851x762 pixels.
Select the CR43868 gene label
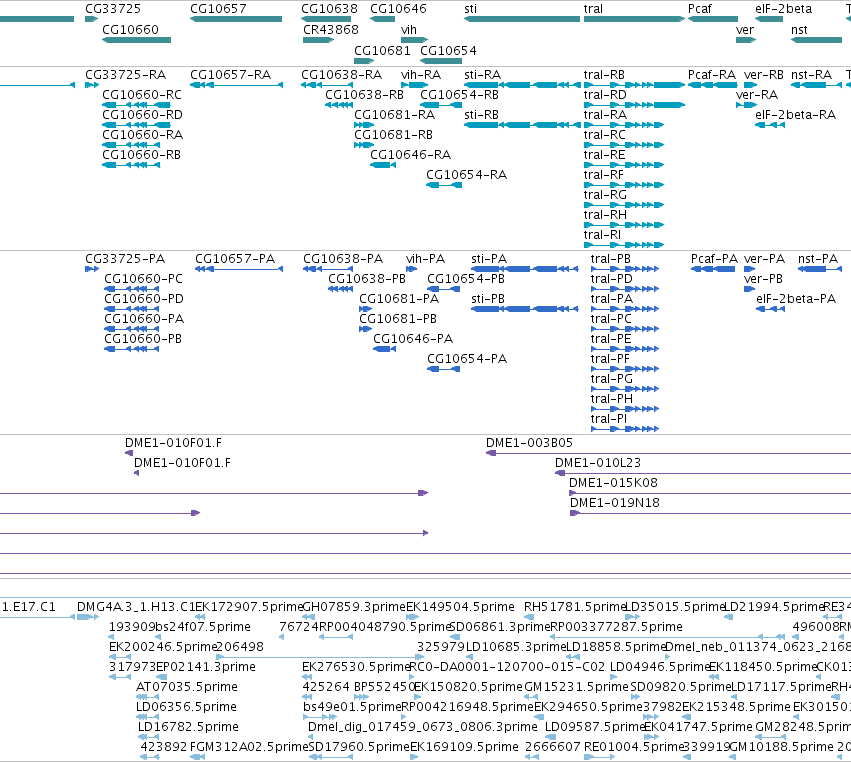[331, 29]
